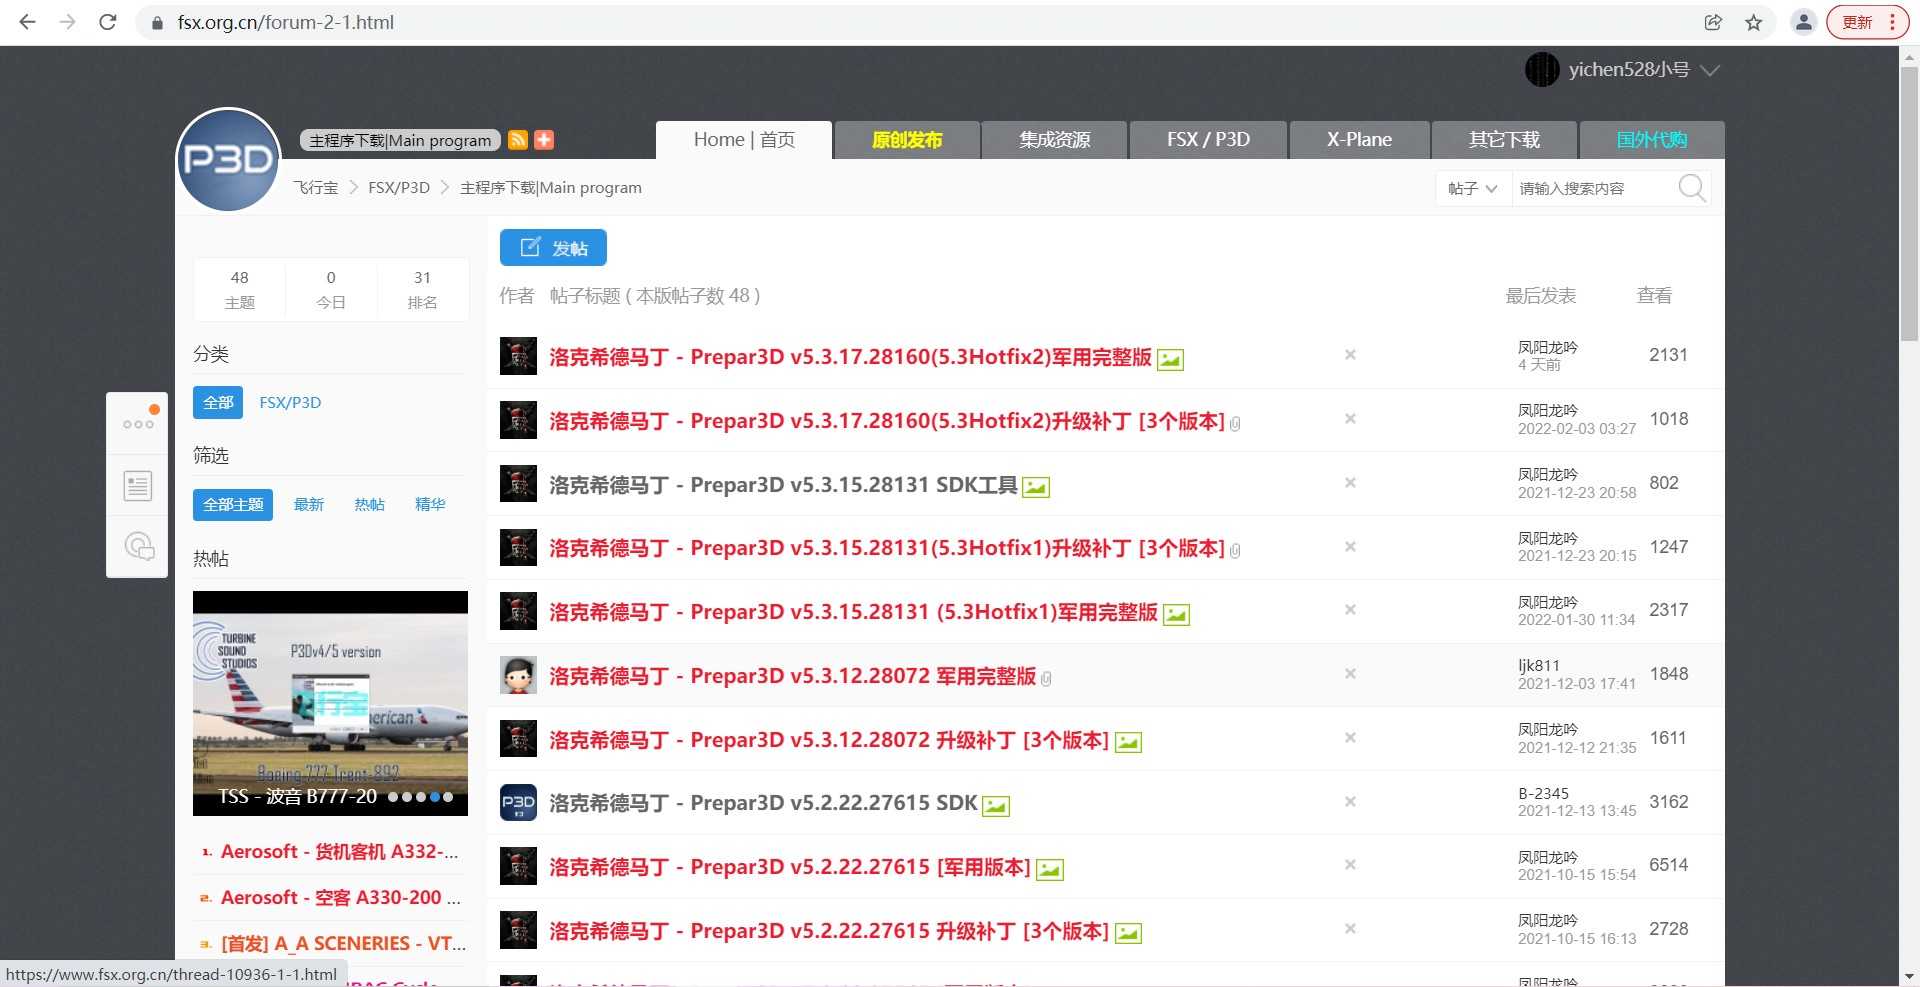1920x987 pixels.
Task: Click x icon on v5.3.12.28072 军用完整版 row
Action: click(x=1350, y=674)
